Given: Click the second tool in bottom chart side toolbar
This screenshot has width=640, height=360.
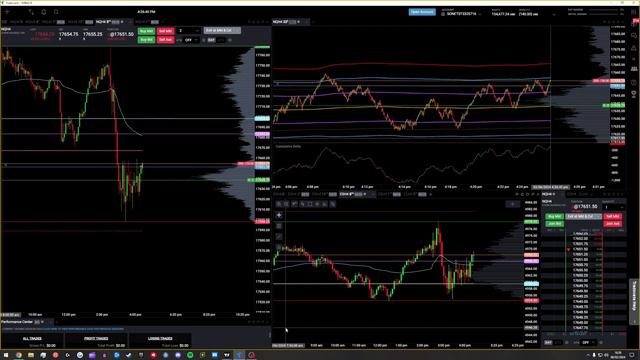Looking at the screenshot, I should pos(279,226).
